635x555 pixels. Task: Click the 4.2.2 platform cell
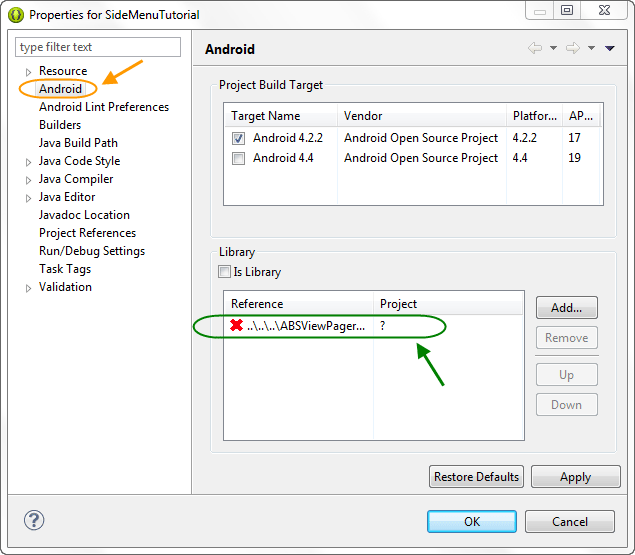pyautogui.click(x=524, y=138)
